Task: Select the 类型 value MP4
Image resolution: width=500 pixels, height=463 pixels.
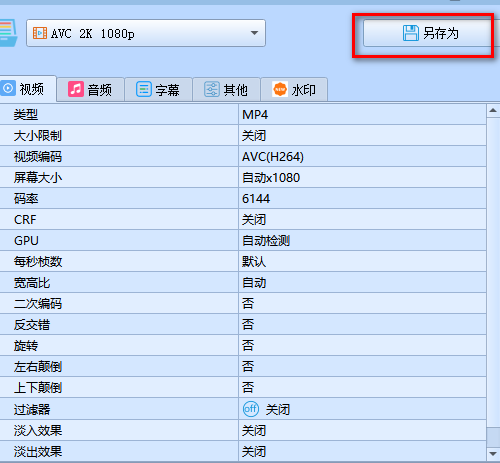Action: click(255, 115)
